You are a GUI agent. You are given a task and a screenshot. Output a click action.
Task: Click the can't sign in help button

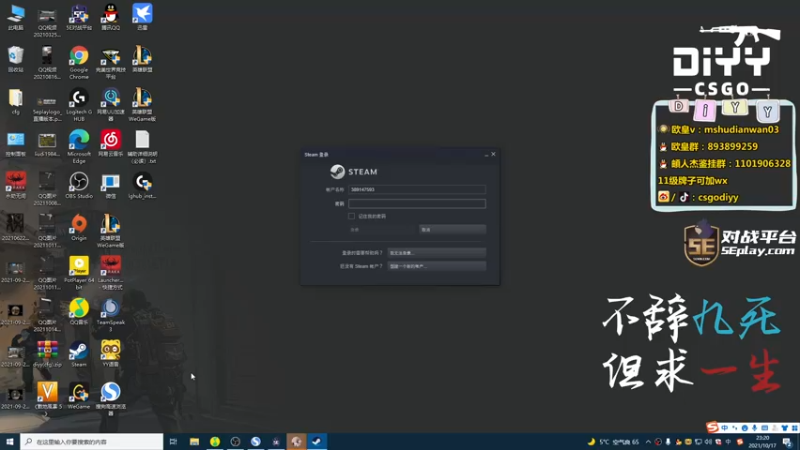coord(436,253)
